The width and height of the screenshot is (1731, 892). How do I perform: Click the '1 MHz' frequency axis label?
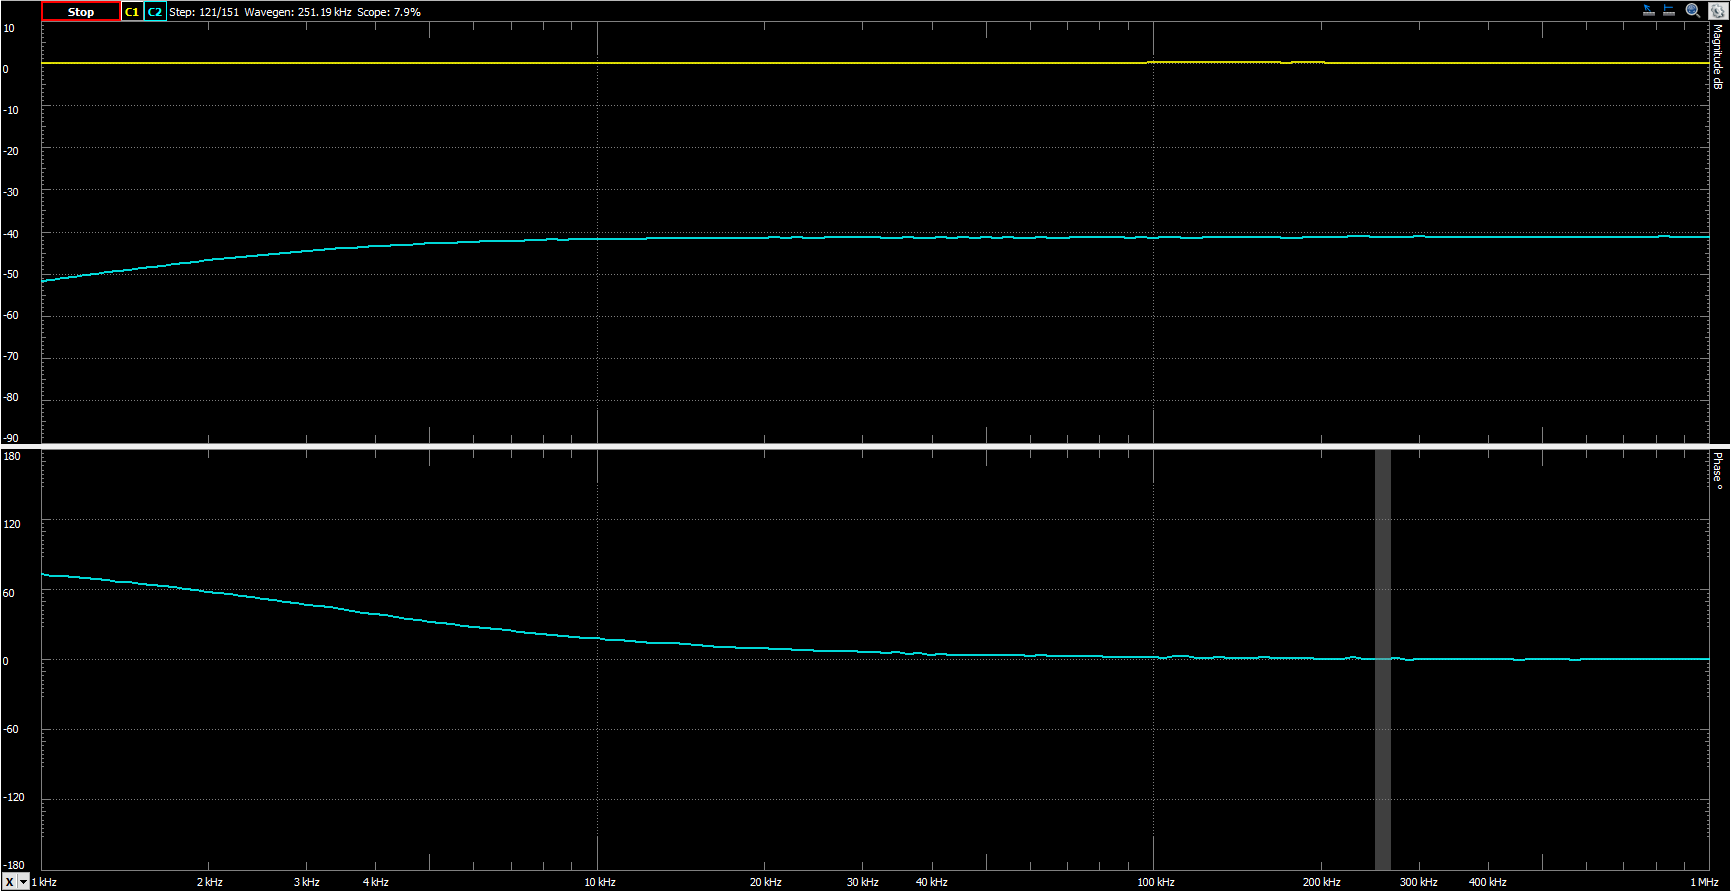click(1704, 882)
